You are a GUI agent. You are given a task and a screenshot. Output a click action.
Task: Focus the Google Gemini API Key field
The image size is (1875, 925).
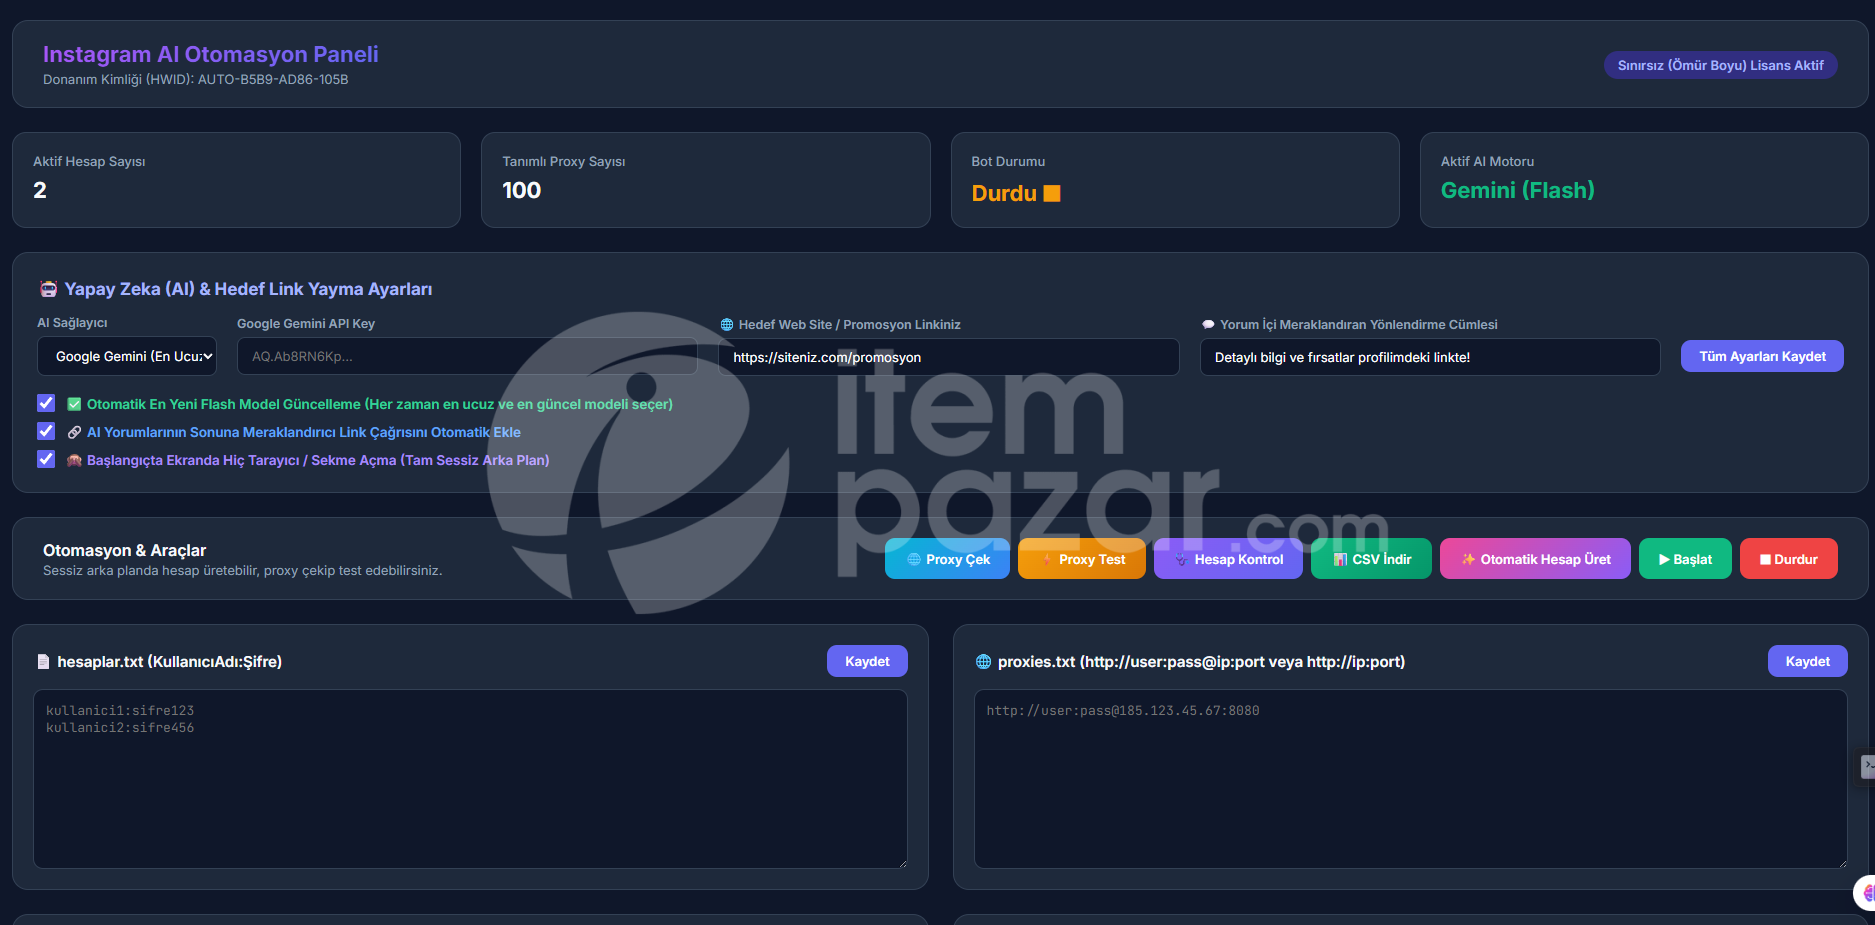467,356
